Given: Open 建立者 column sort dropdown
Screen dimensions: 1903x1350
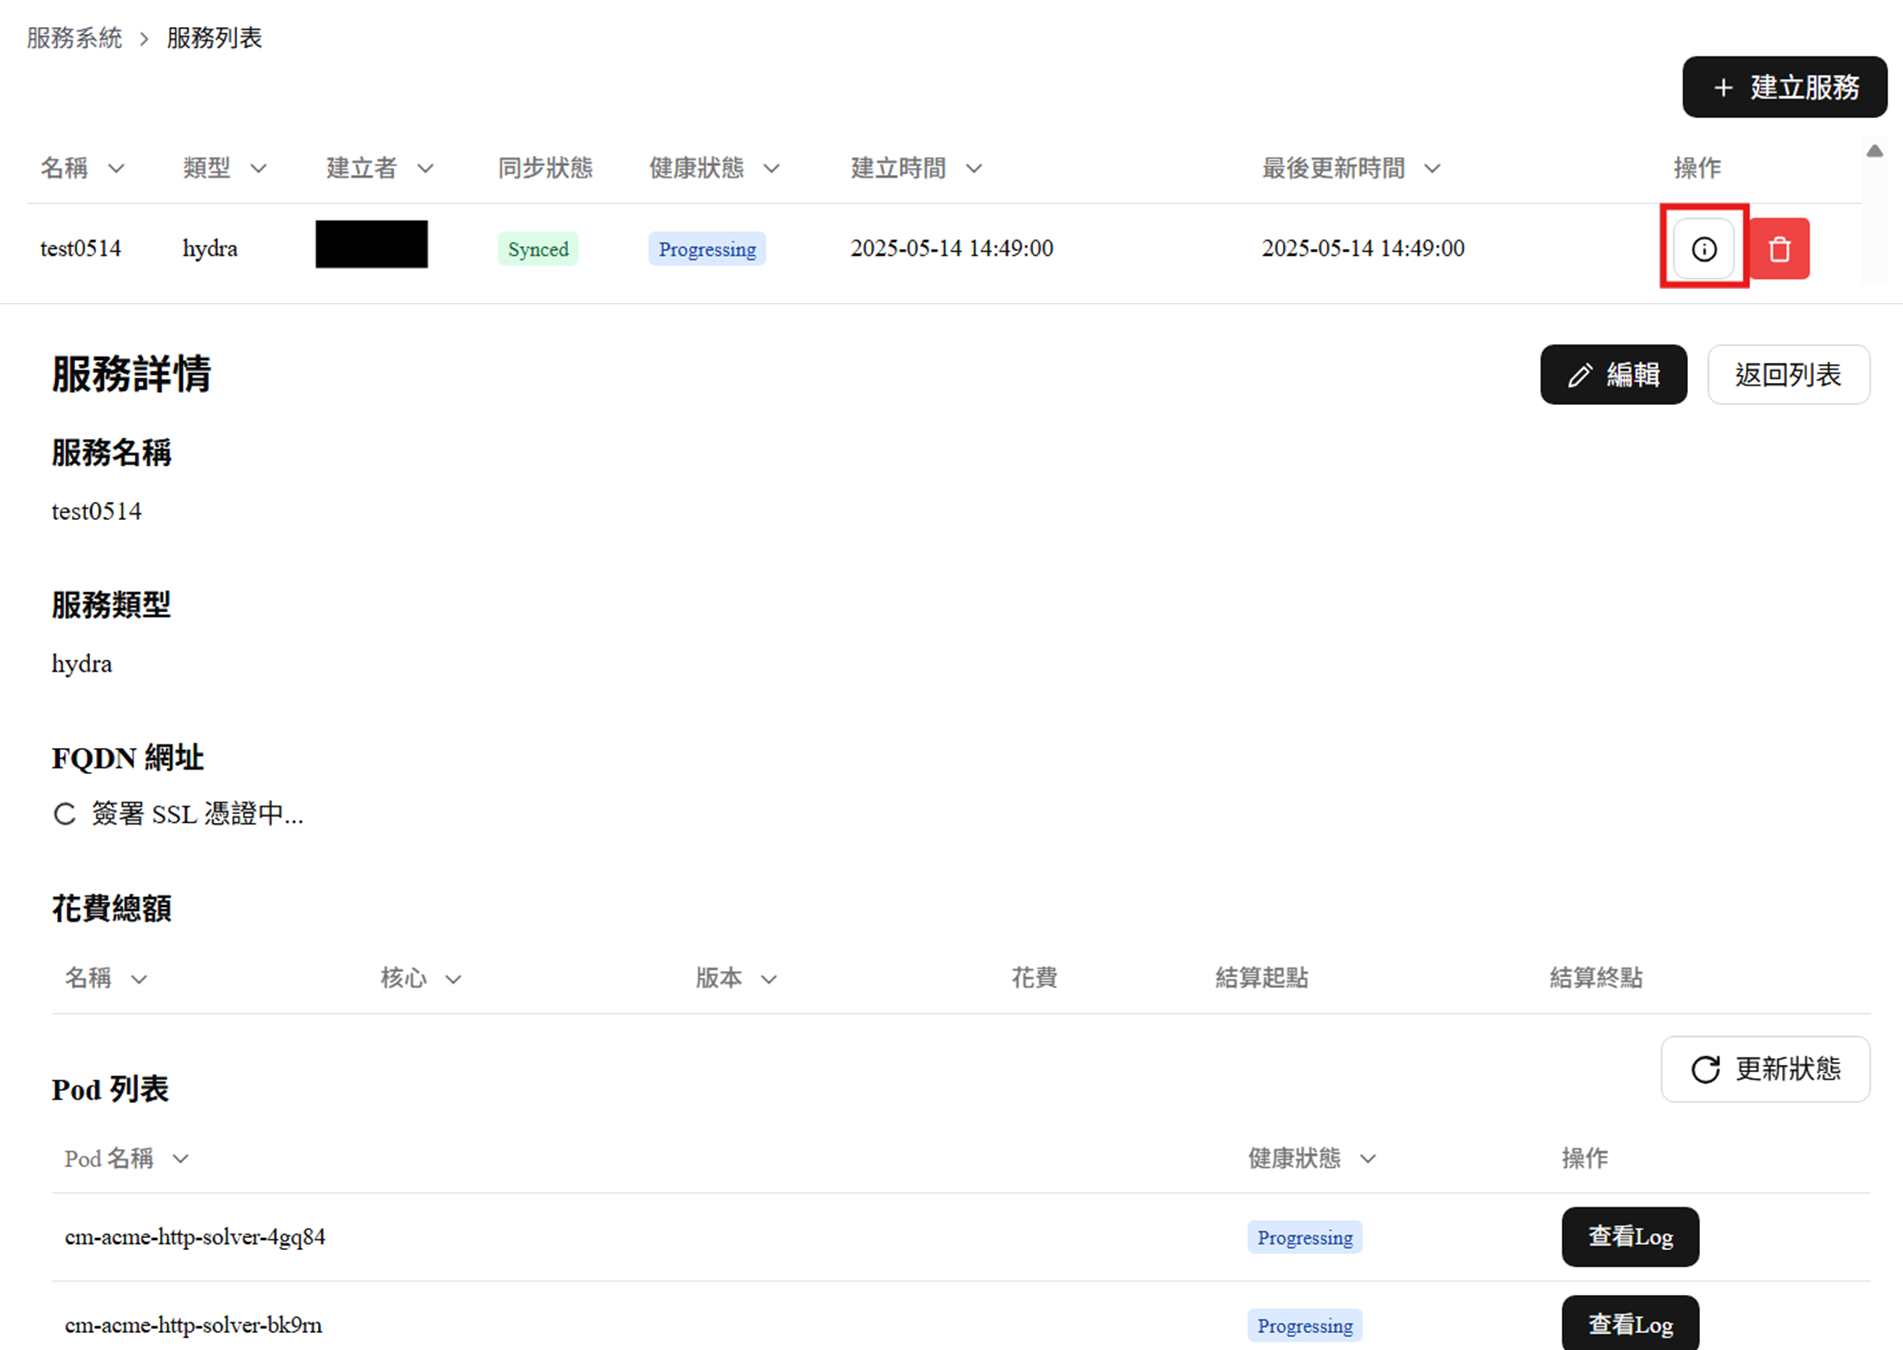Looking at the screenshot, I should pyautogui.click(x=425, y=168).
